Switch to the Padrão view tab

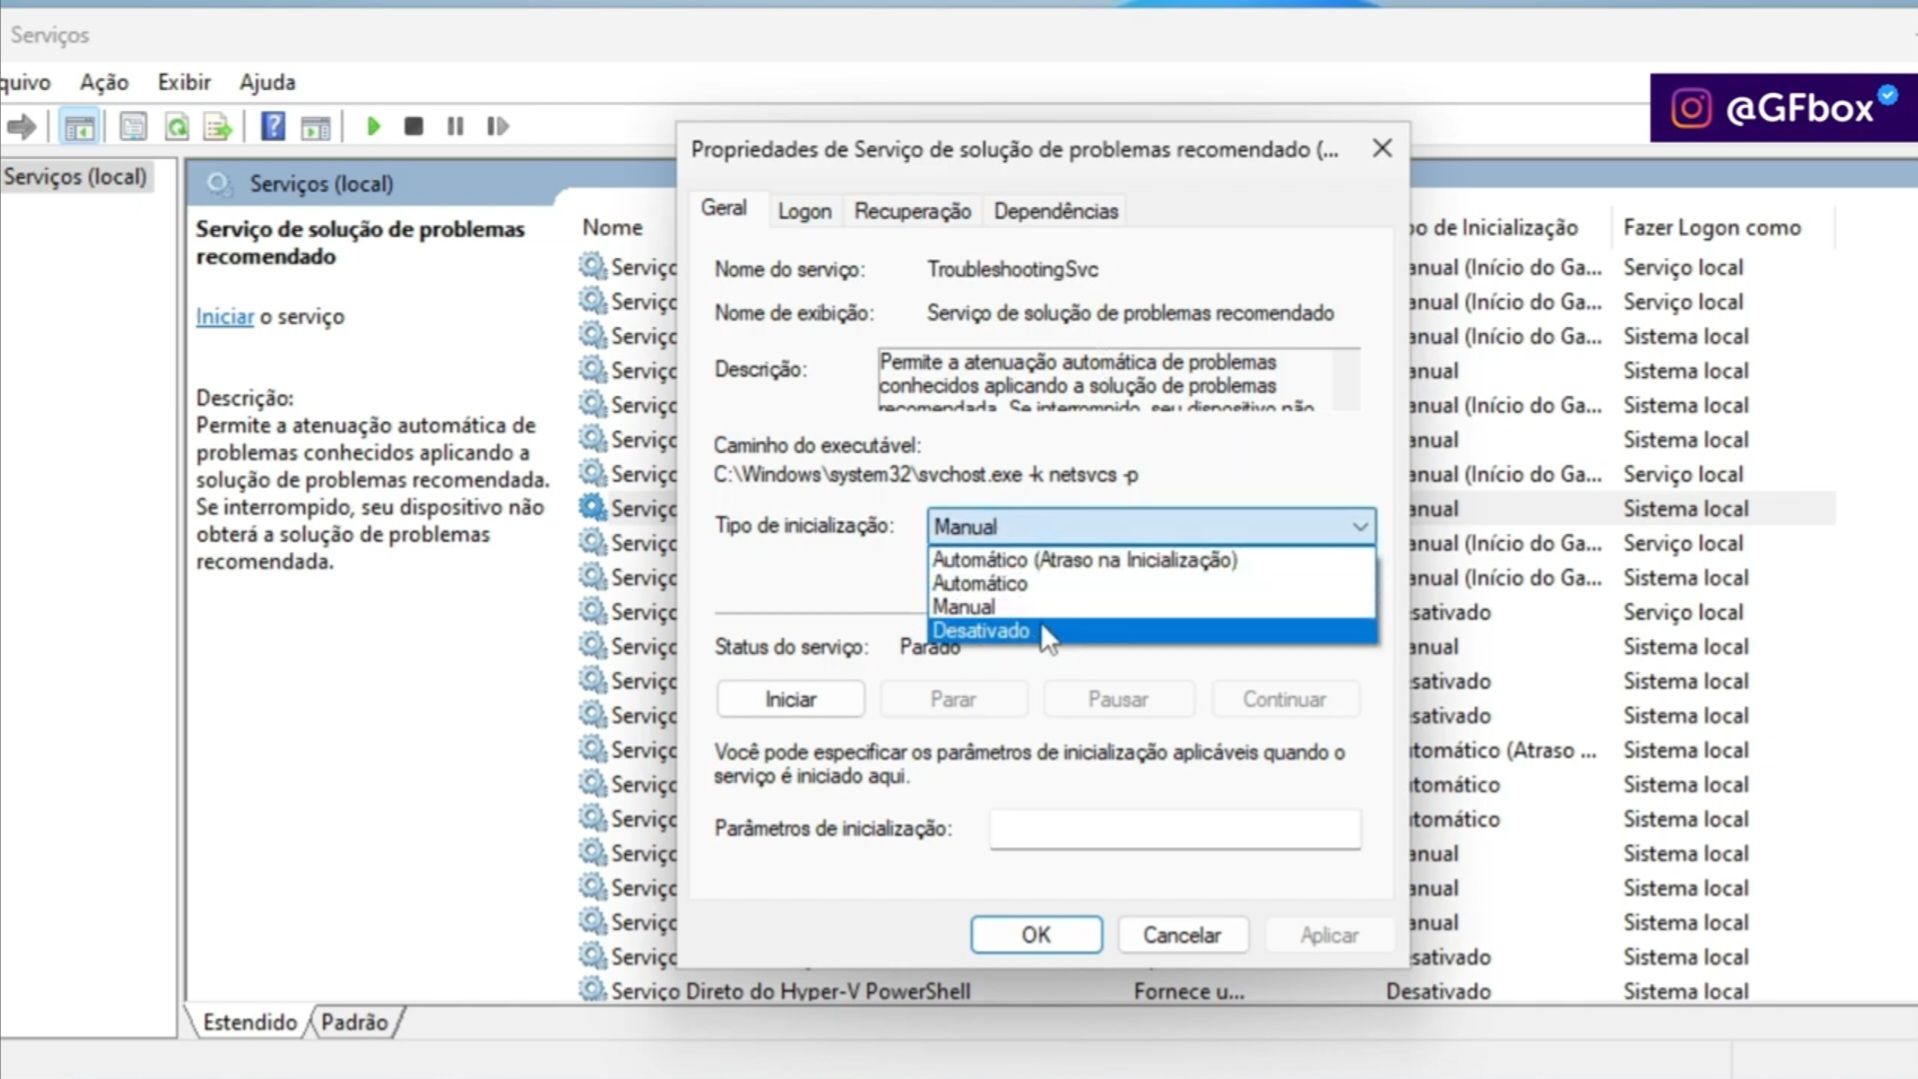[x=354, y=1021]
